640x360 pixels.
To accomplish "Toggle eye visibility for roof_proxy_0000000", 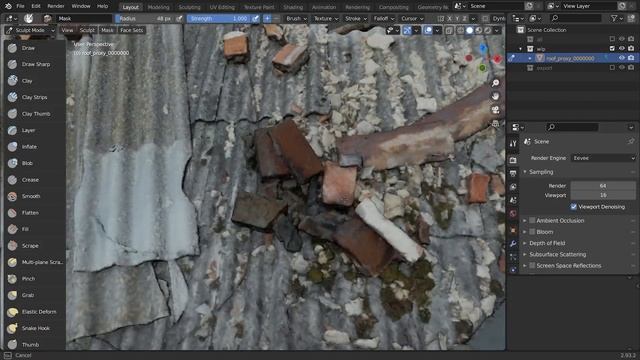I will (622, 58).
